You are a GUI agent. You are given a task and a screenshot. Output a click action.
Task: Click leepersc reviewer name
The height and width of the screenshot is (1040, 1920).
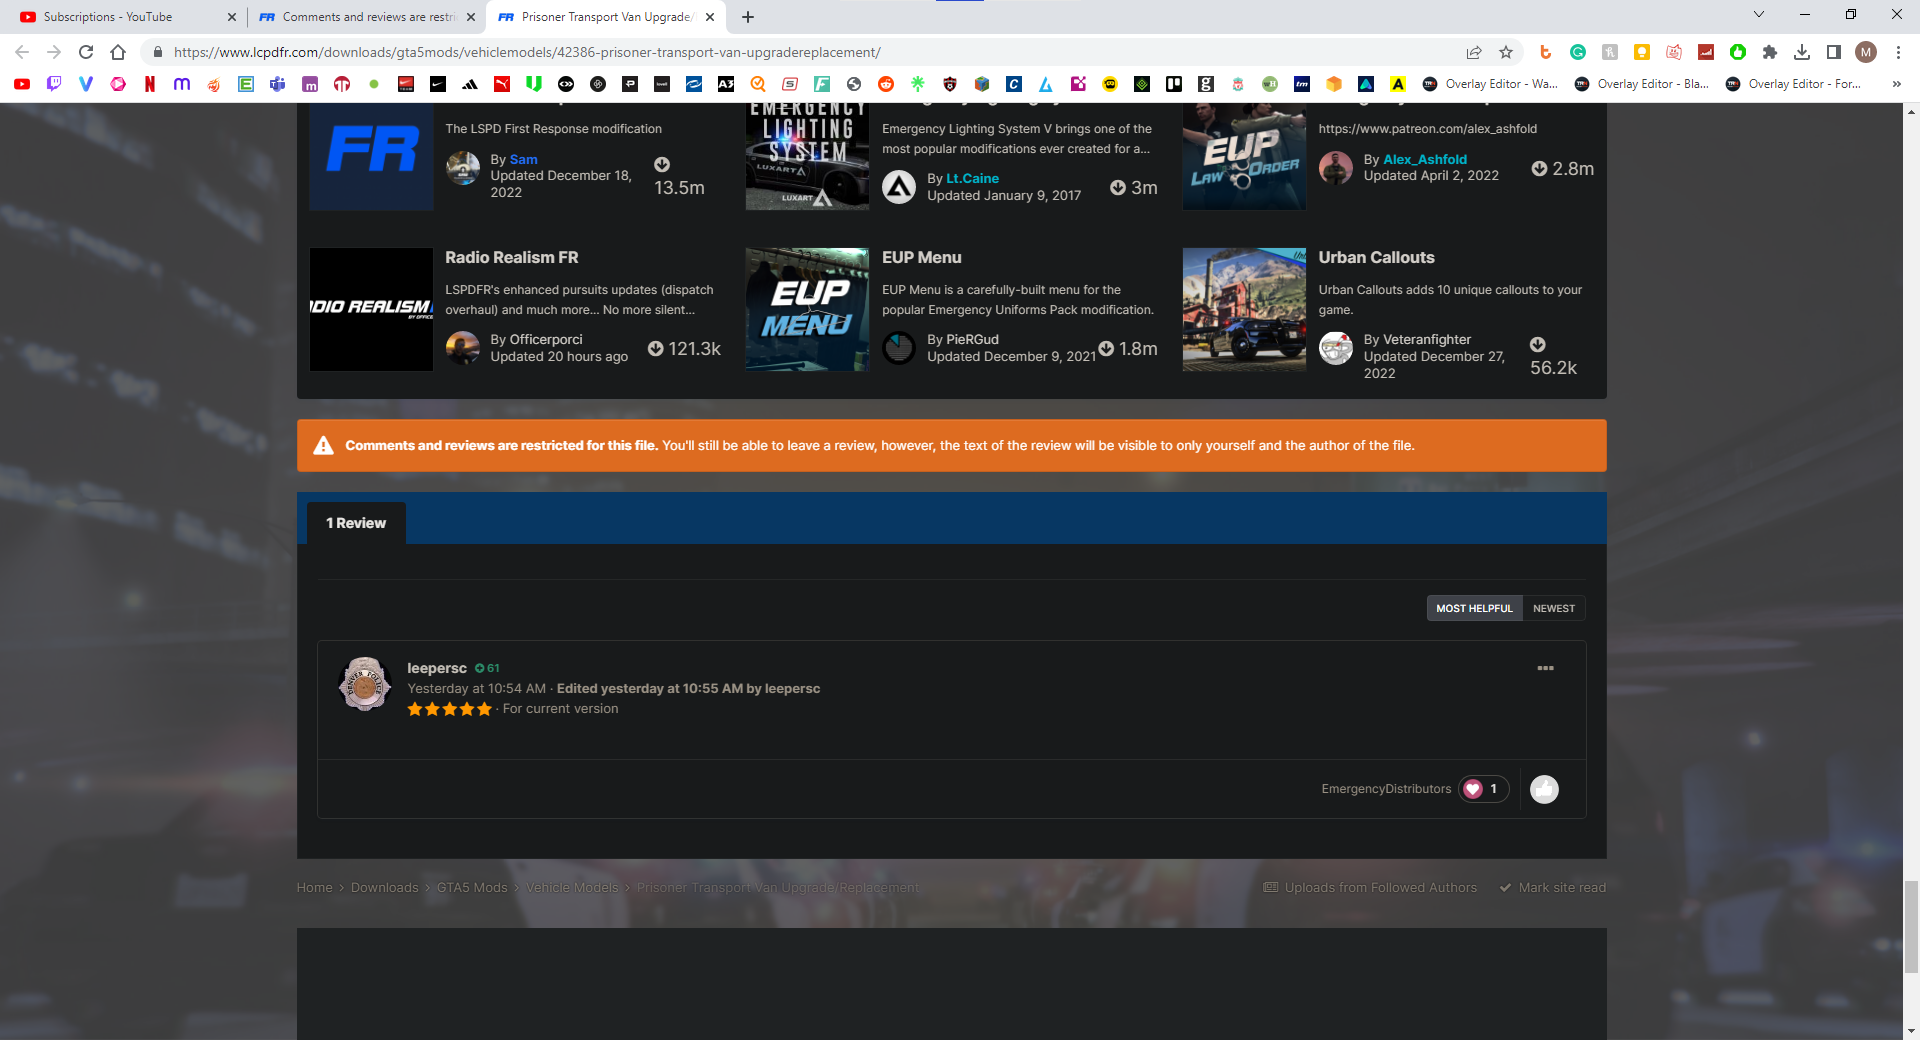437,668
